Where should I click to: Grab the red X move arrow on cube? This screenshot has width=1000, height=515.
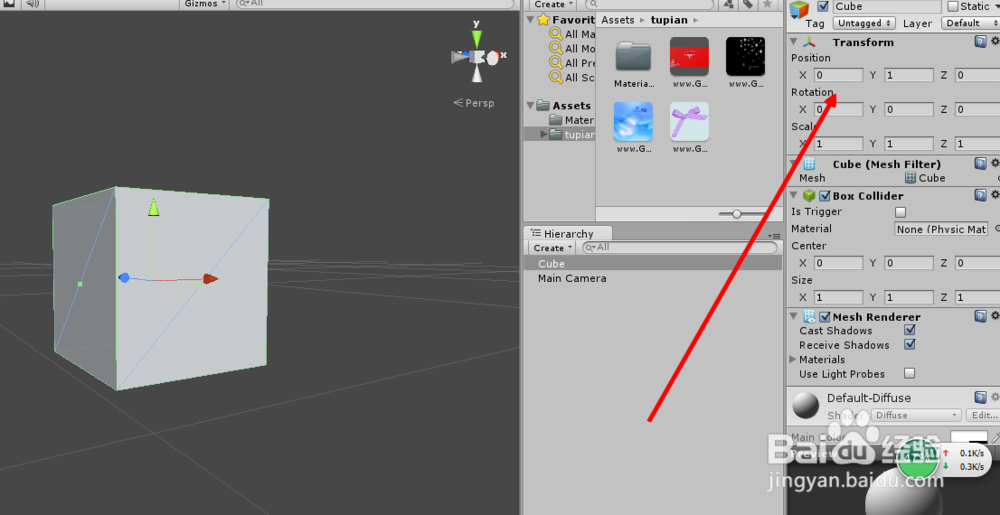[210, 279]
